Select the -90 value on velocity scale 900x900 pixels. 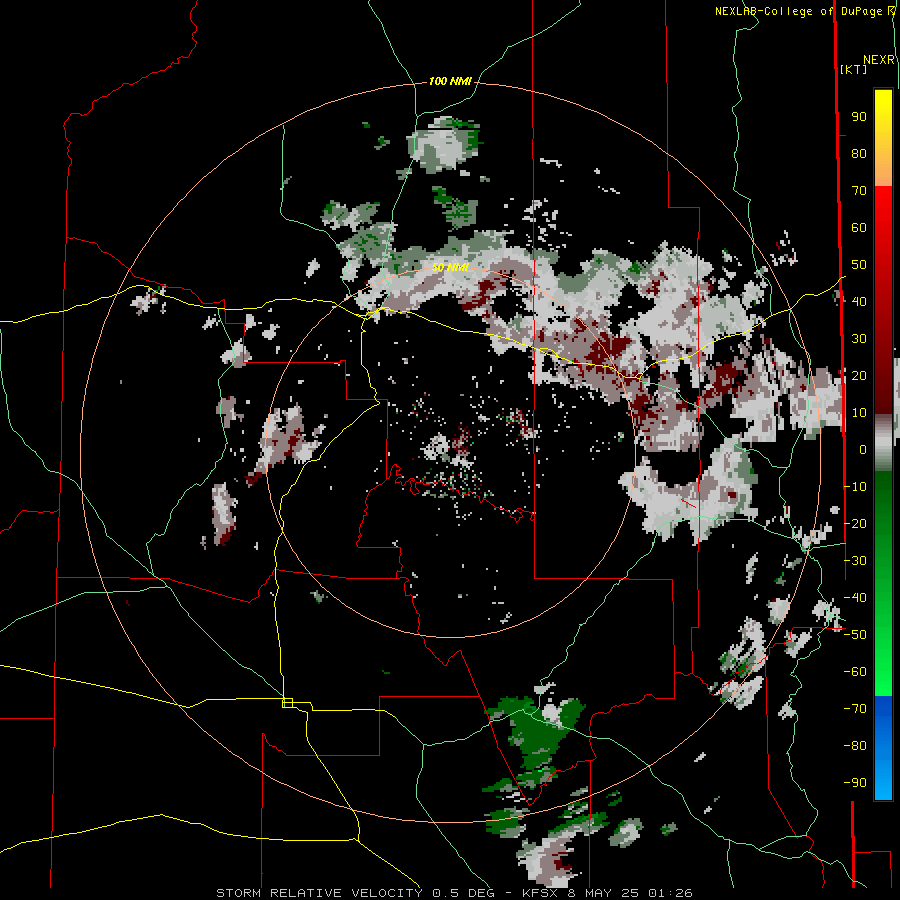point(855,783)
